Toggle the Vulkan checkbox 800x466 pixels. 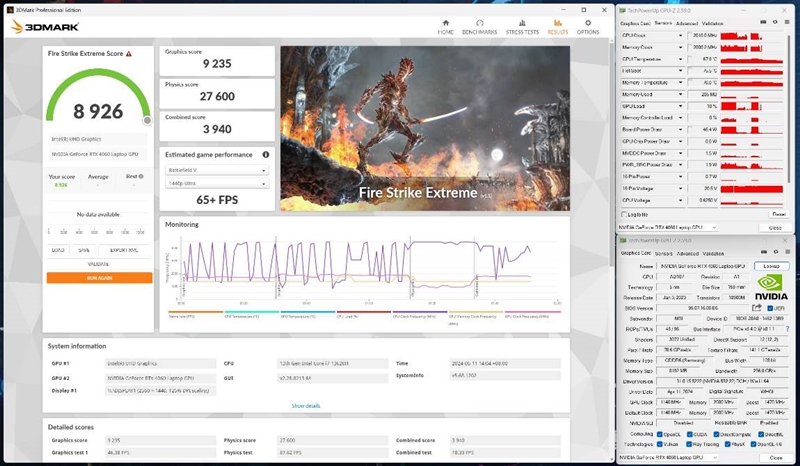(659, 444)
